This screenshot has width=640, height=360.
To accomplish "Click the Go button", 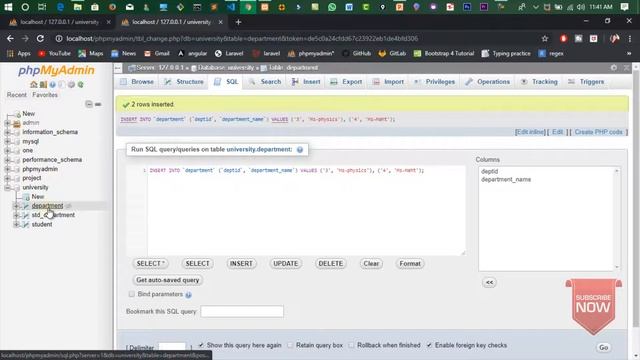I will tap(603, 347).
